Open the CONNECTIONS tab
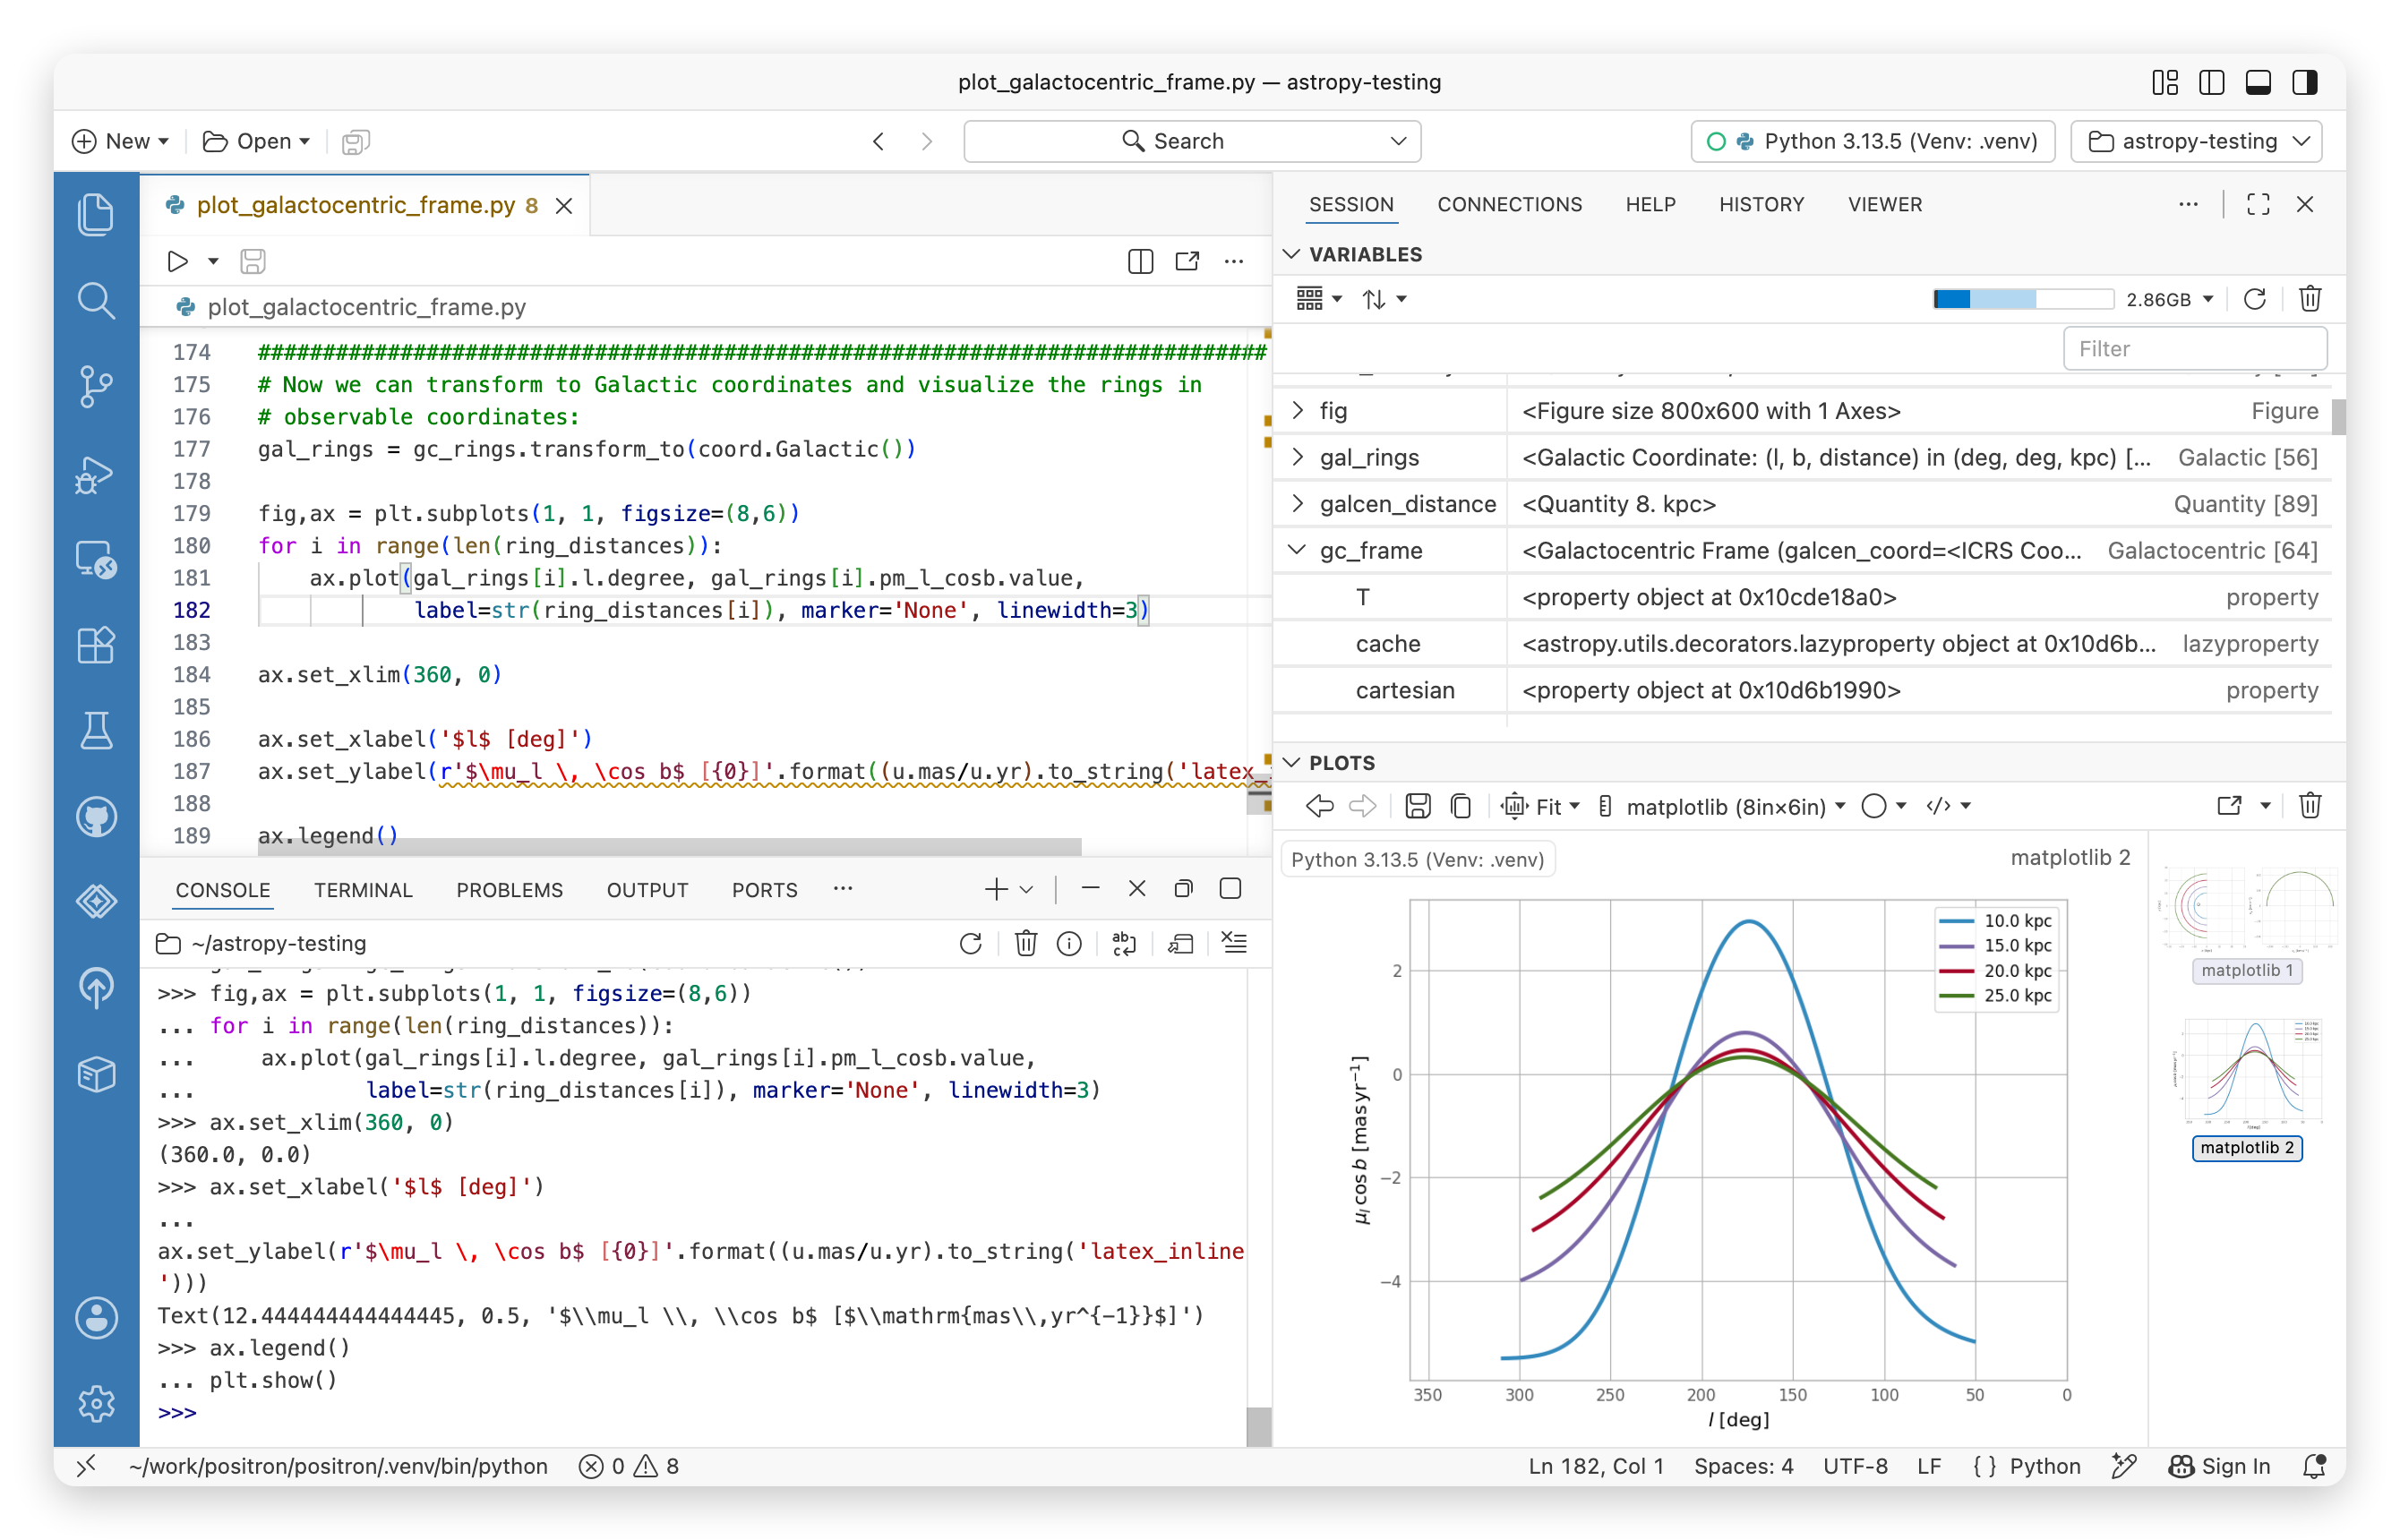The height and width of the screenshot is (1540, 2400). pos(1509,204)
